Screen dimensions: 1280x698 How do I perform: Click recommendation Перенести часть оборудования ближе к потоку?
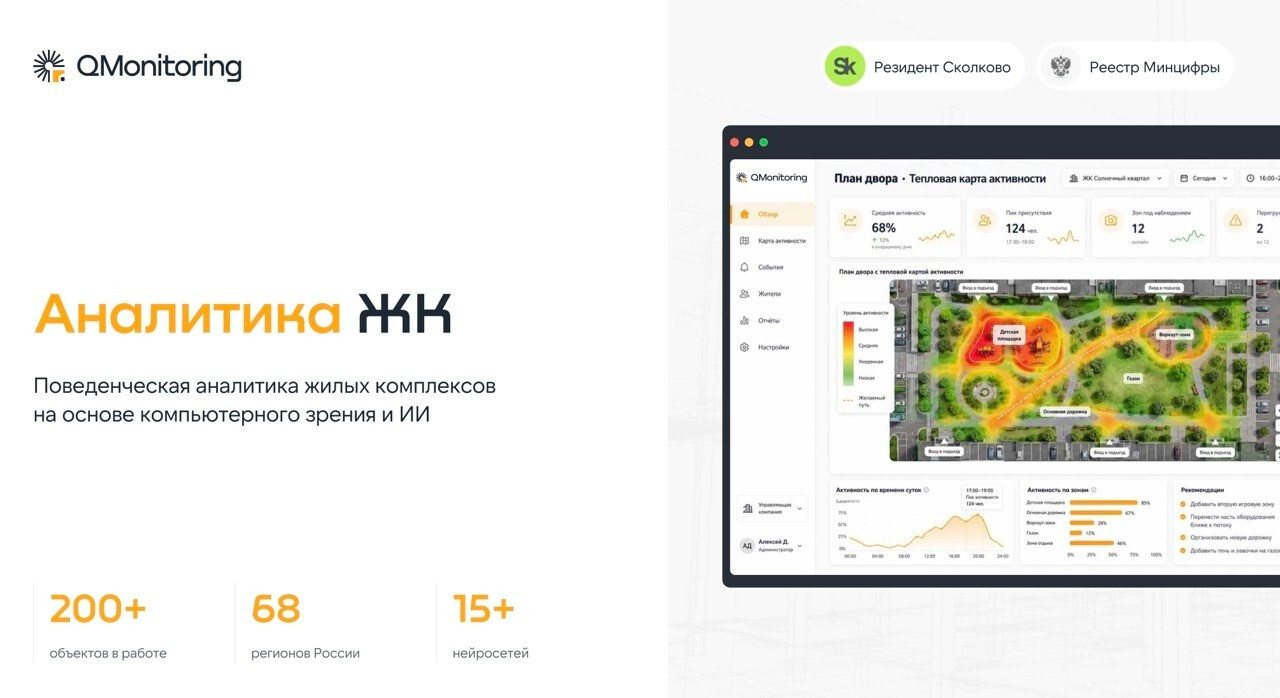click(1229, 520)
